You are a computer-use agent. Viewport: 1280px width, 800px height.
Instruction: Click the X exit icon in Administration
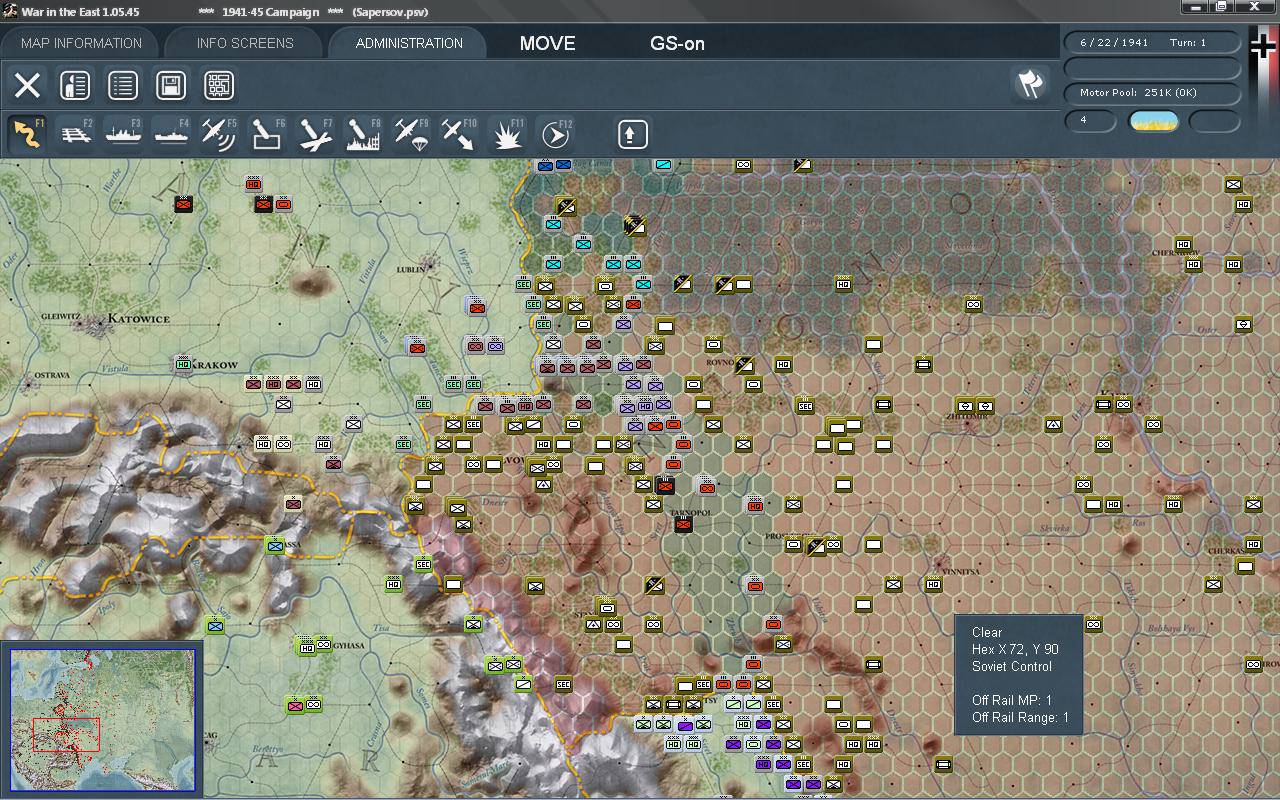pyautogui.click(x=27, y=85)
